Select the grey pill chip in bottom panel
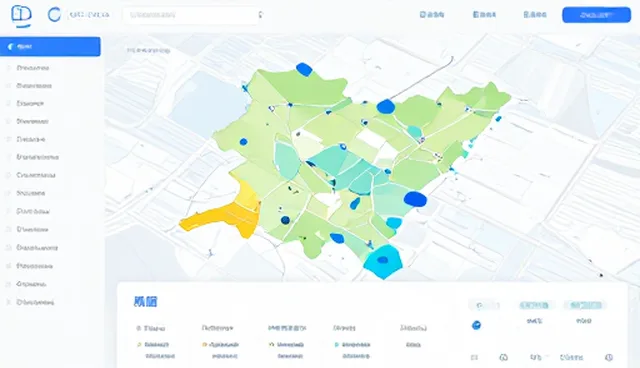 (484, 305)
